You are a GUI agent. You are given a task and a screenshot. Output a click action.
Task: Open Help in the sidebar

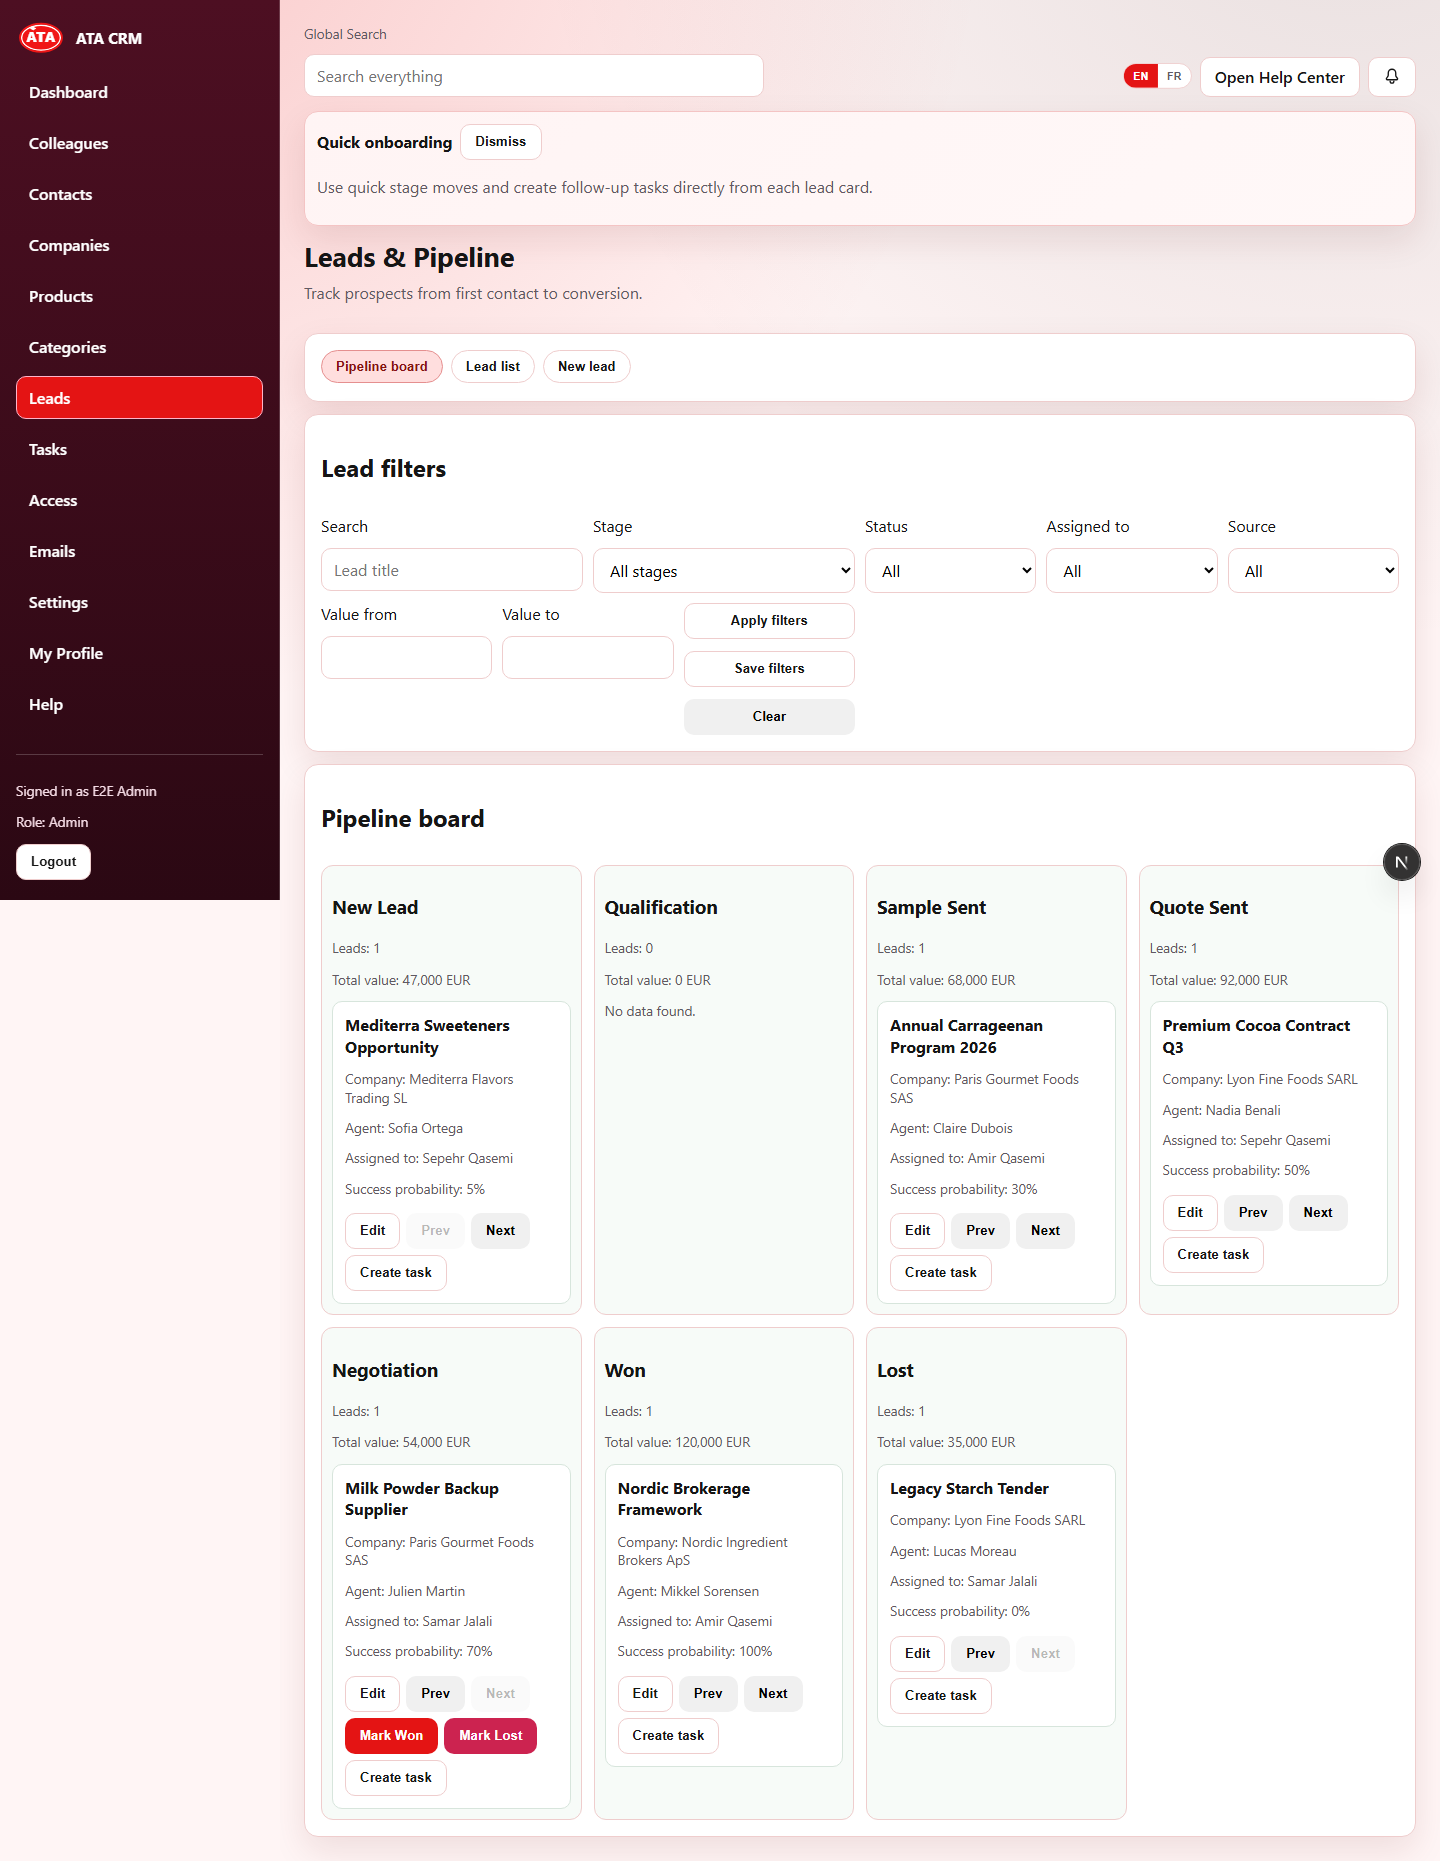(x=139, y=704)
